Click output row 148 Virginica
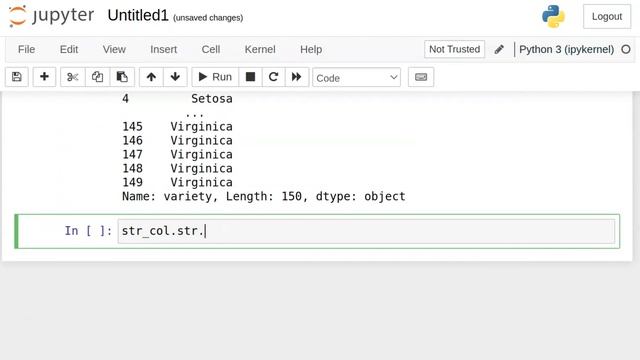 click(177, 168)
